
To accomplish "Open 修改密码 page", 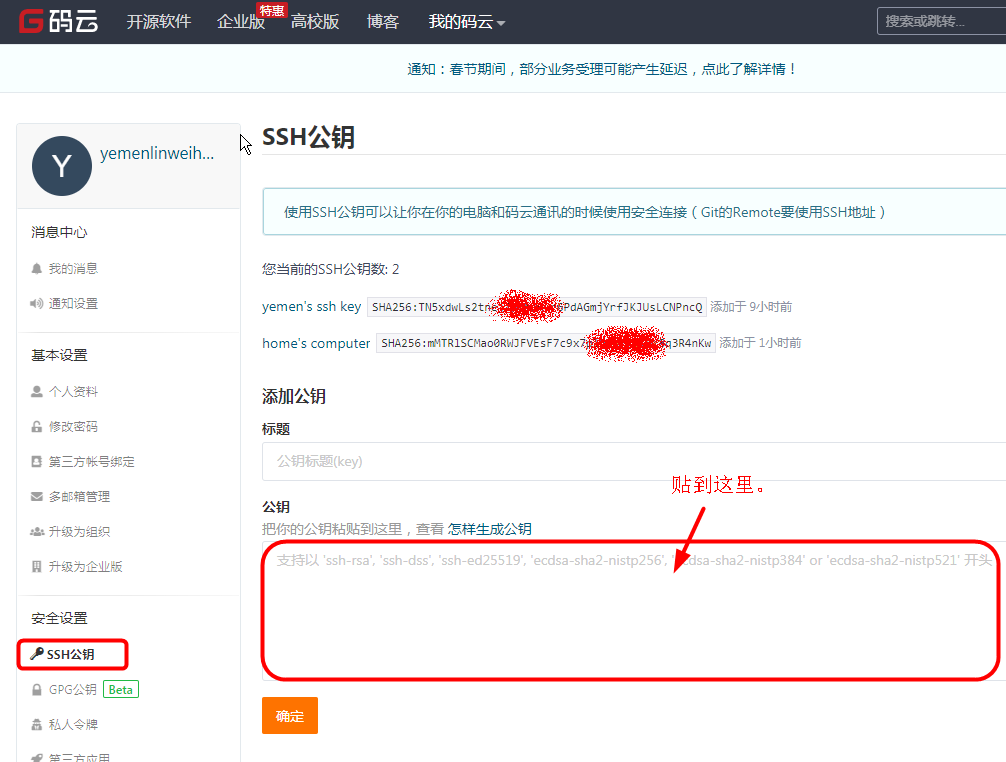I will [x=73, y=427].
